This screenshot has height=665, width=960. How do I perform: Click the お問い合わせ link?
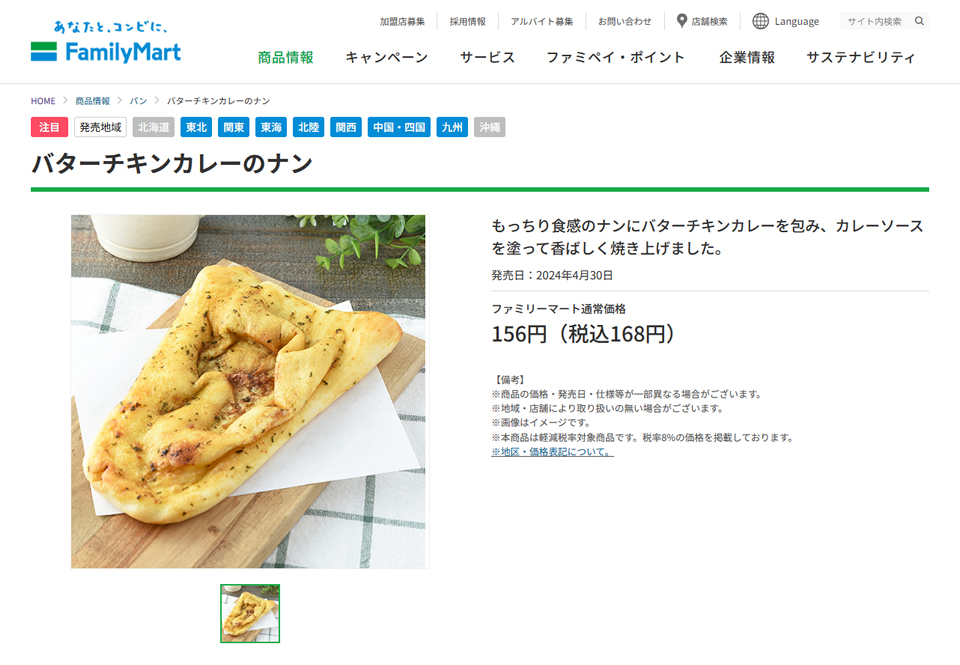(x=624, y=21)
